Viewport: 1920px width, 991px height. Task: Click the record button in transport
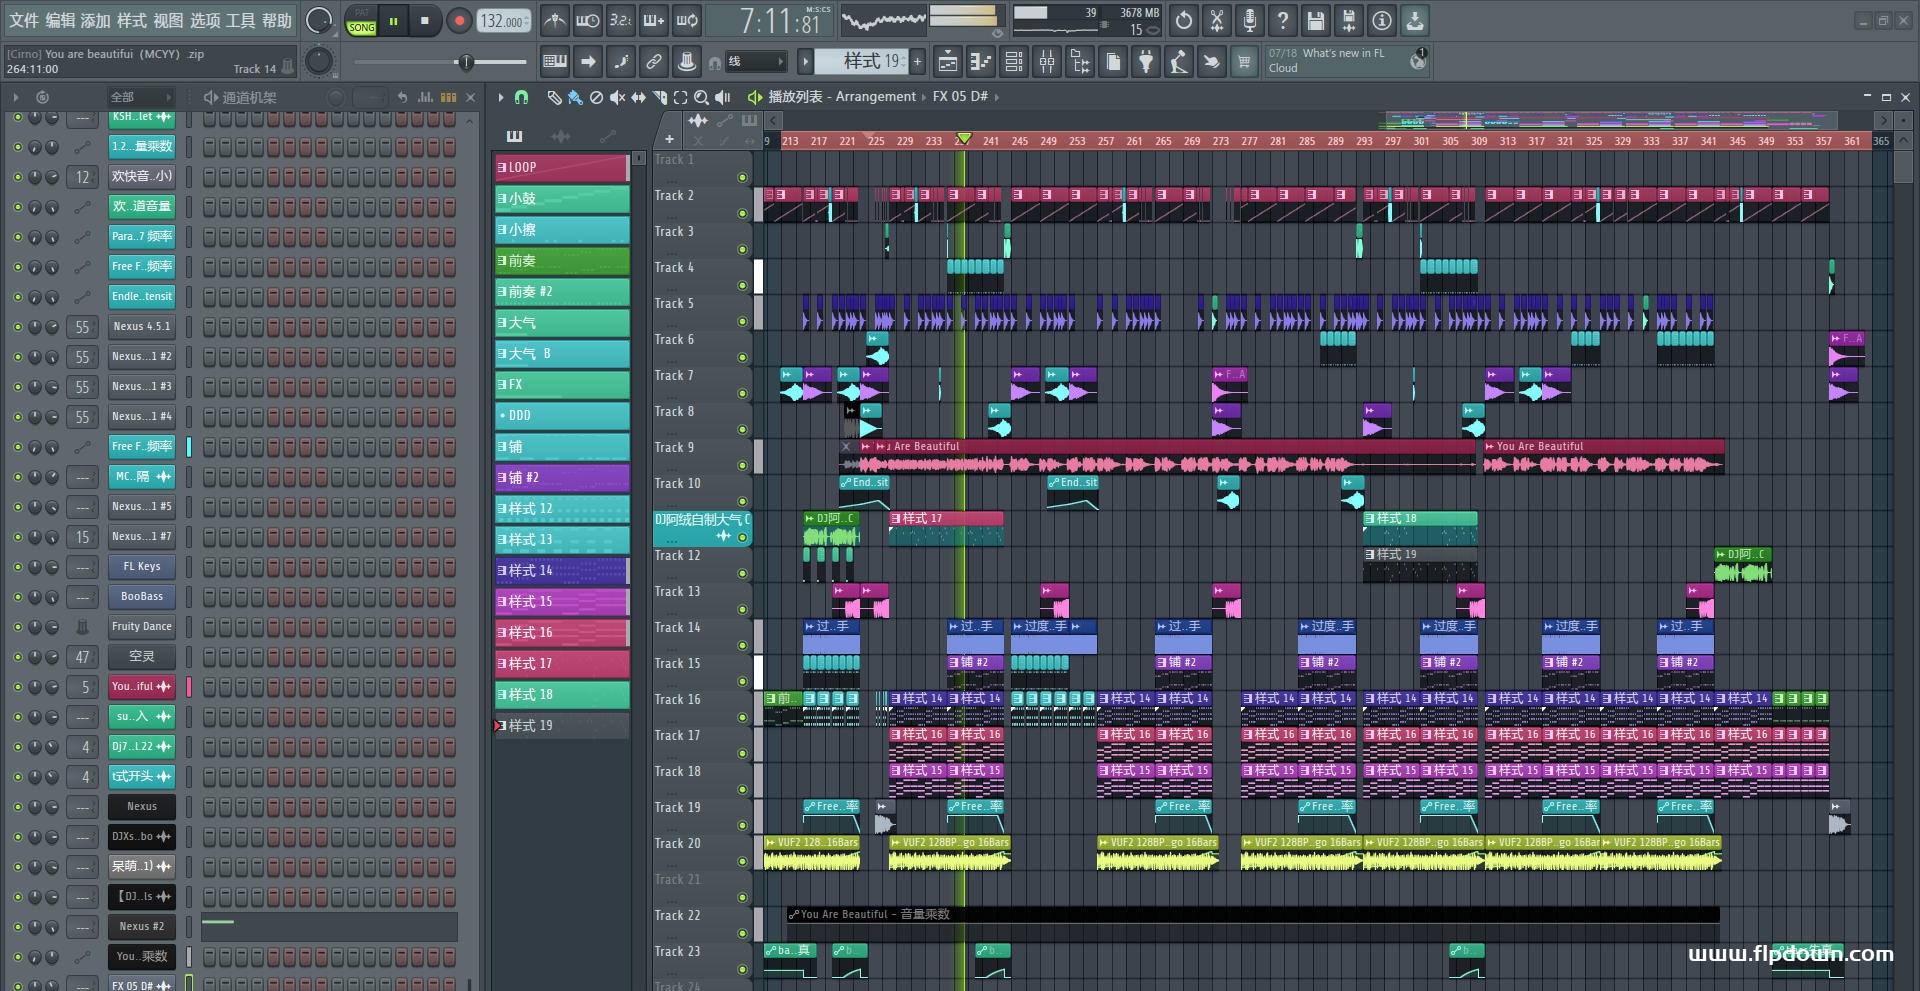pos(459,21)
